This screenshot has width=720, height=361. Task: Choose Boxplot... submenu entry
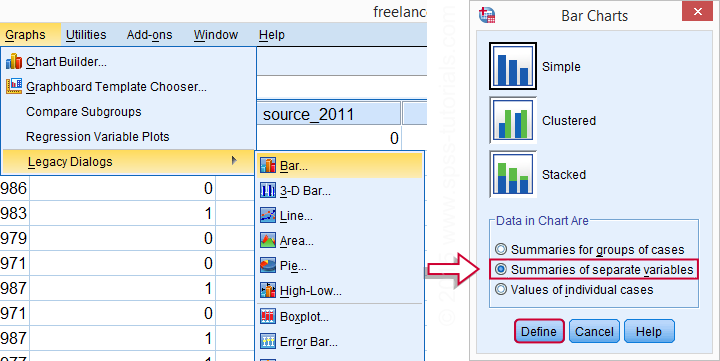(339, 316)
